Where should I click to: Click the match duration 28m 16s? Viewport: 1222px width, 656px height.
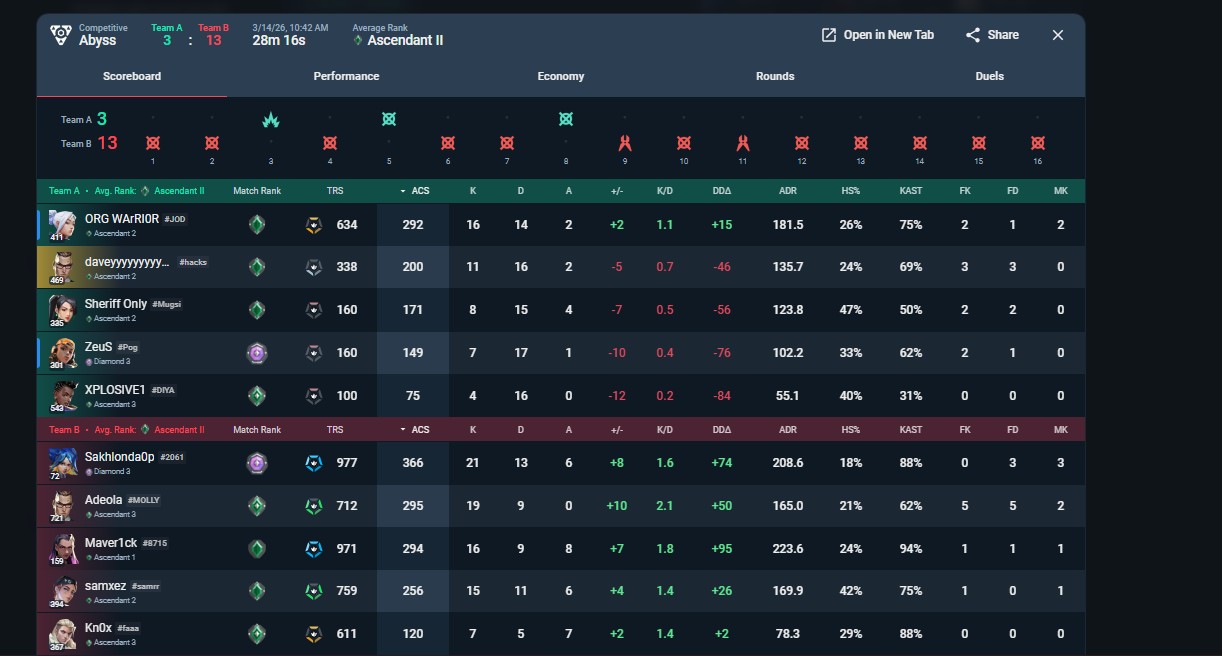point(279,41)
